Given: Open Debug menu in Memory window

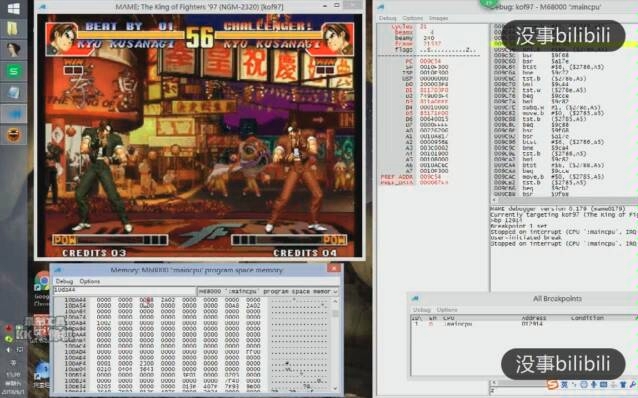Looking at the screenshot, I should coord(64,281).
